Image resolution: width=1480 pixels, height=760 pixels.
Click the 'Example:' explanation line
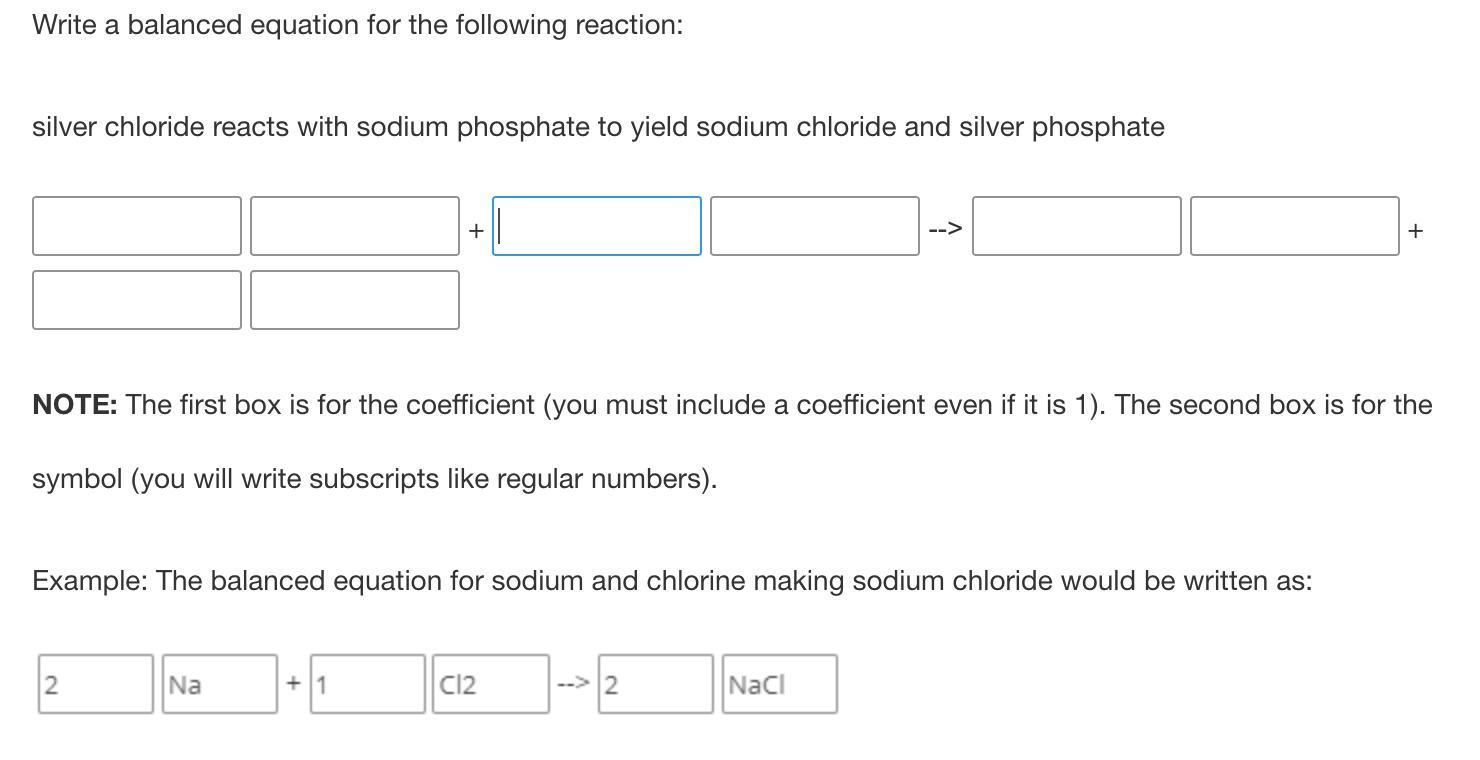tap(672, 581)
